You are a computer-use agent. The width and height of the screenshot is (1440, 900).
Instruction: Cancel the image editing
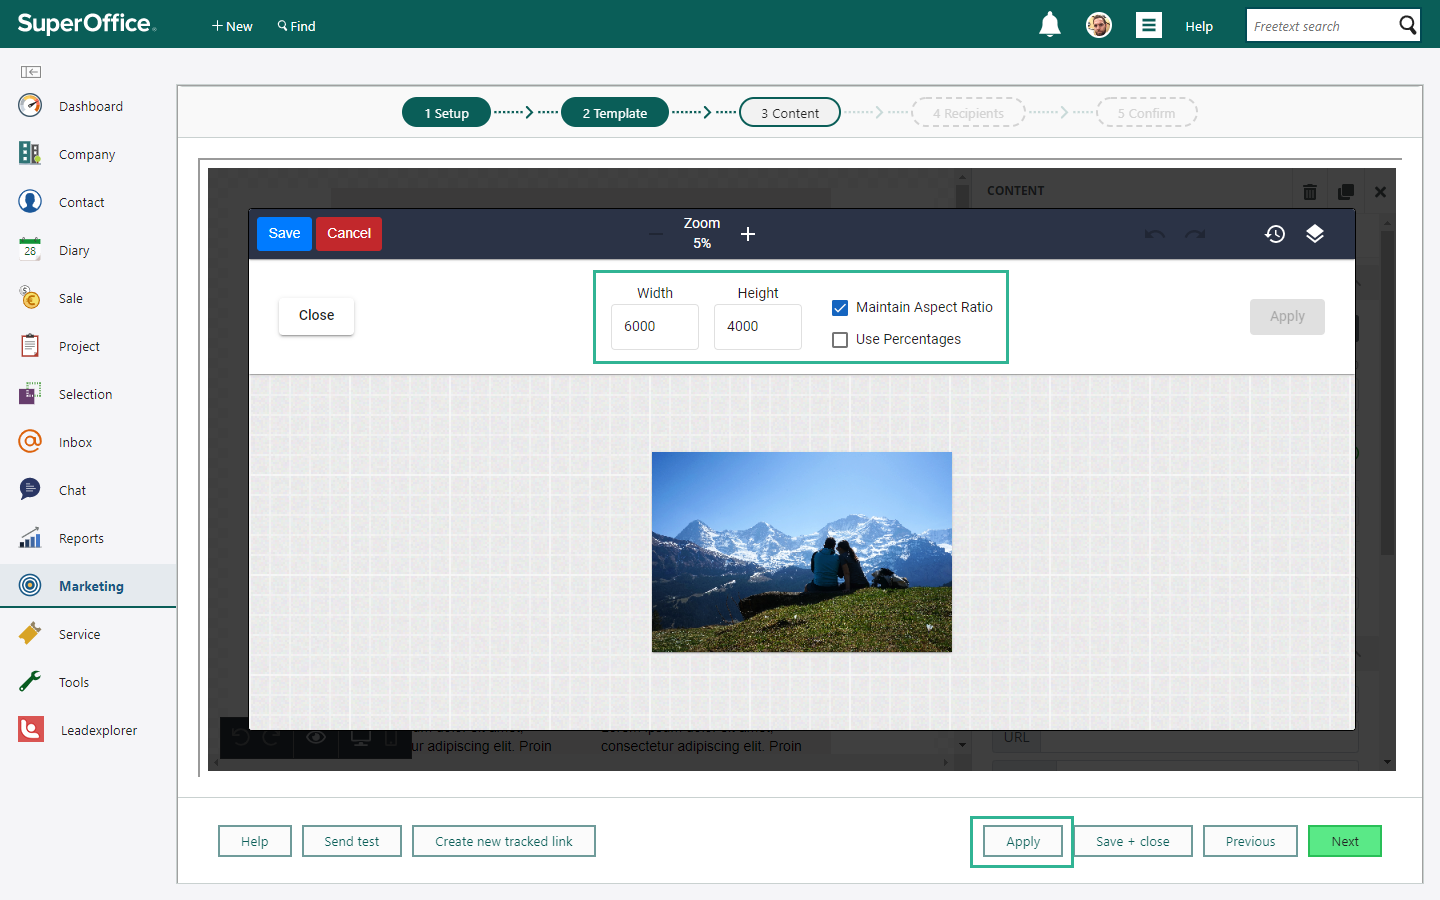coord(349,234)
